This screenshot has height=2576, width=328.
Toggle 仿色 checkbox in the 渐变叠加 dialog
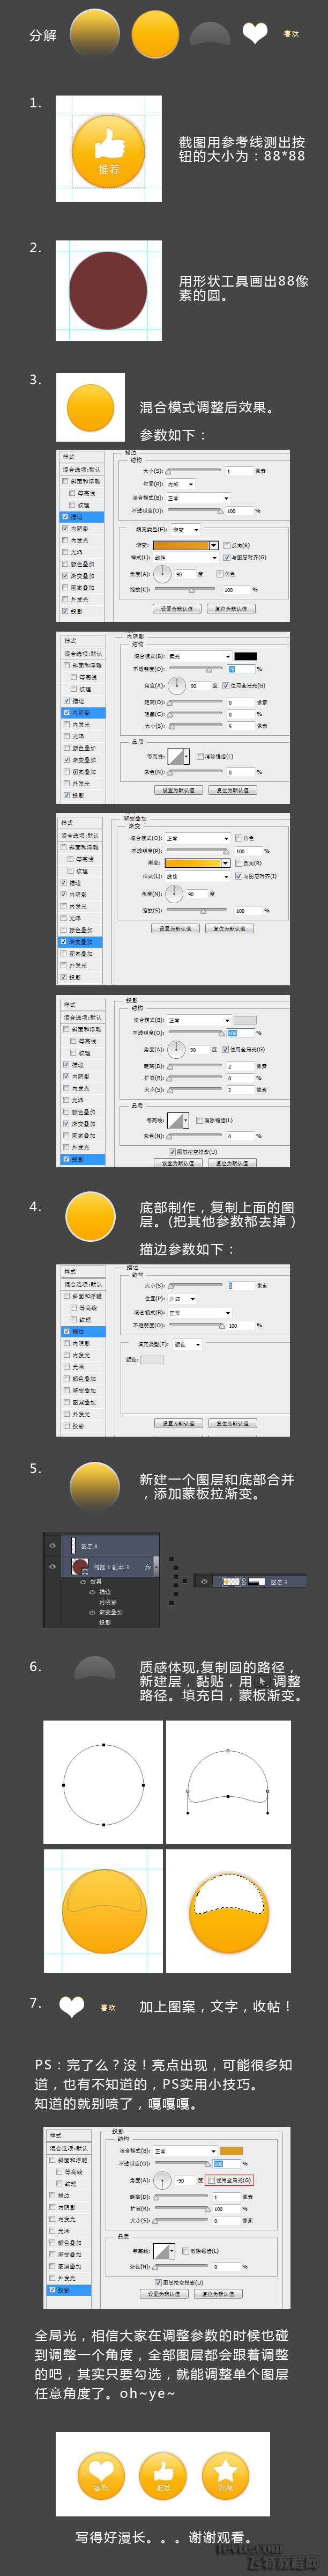point(238,838)
